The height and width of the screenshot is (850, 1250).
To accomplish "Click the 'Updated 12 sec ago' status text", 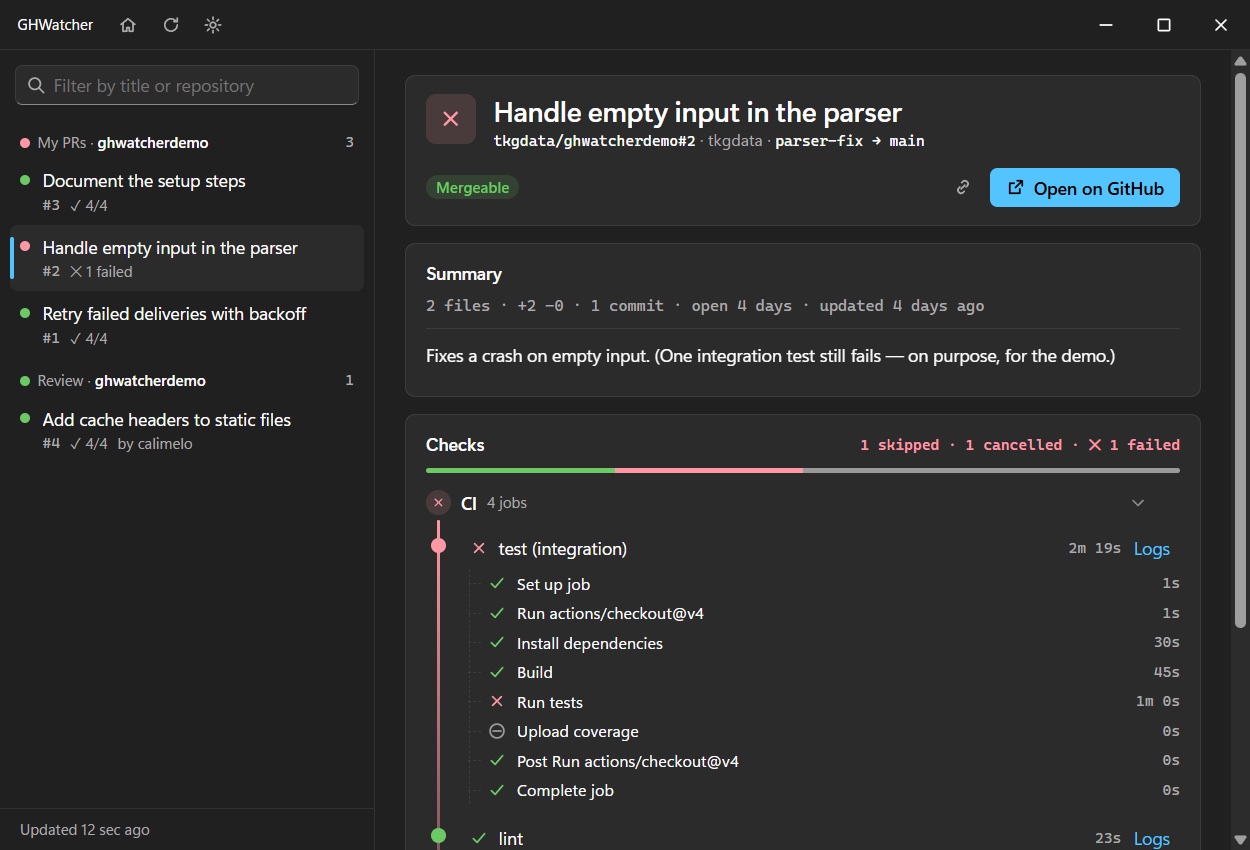I will [x=85, y=829].
